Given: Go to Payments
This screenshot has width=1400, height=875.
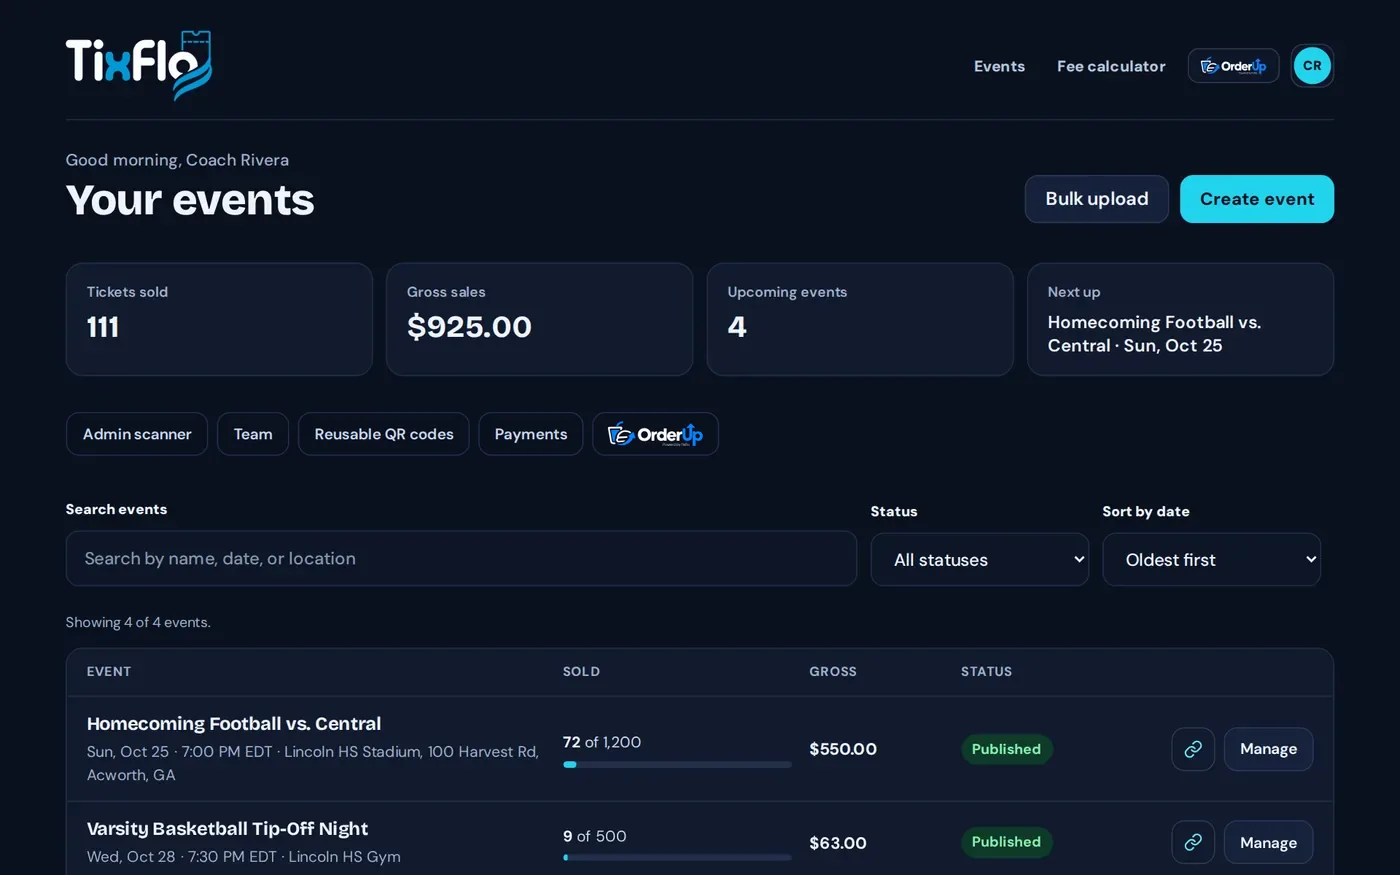Looking at the screenshot, I should (x=531, y=434).
